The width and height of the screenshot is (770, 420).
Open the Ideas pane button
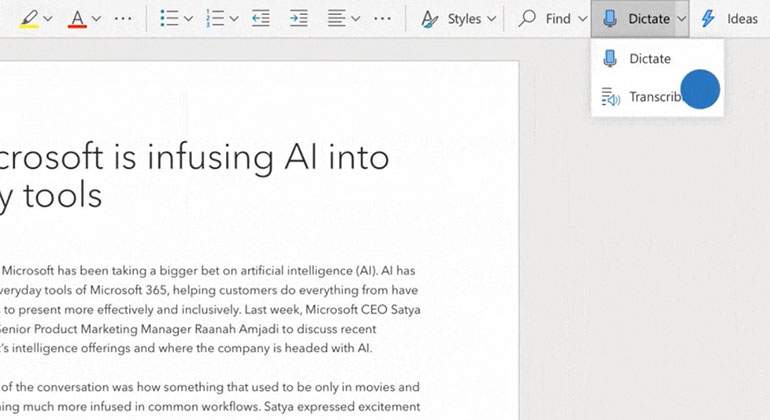click(x=730, y=19)
